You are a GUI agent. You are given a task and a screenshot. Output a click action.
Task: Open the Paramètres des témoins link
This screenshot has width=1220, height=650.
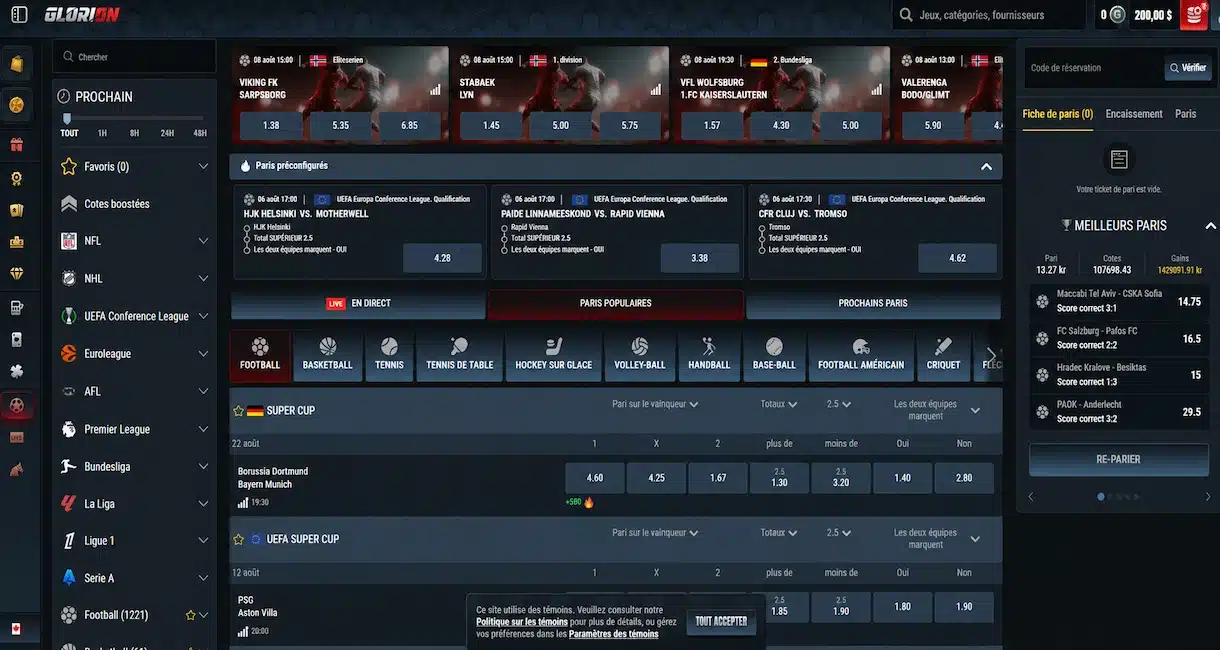click(613, 634)
